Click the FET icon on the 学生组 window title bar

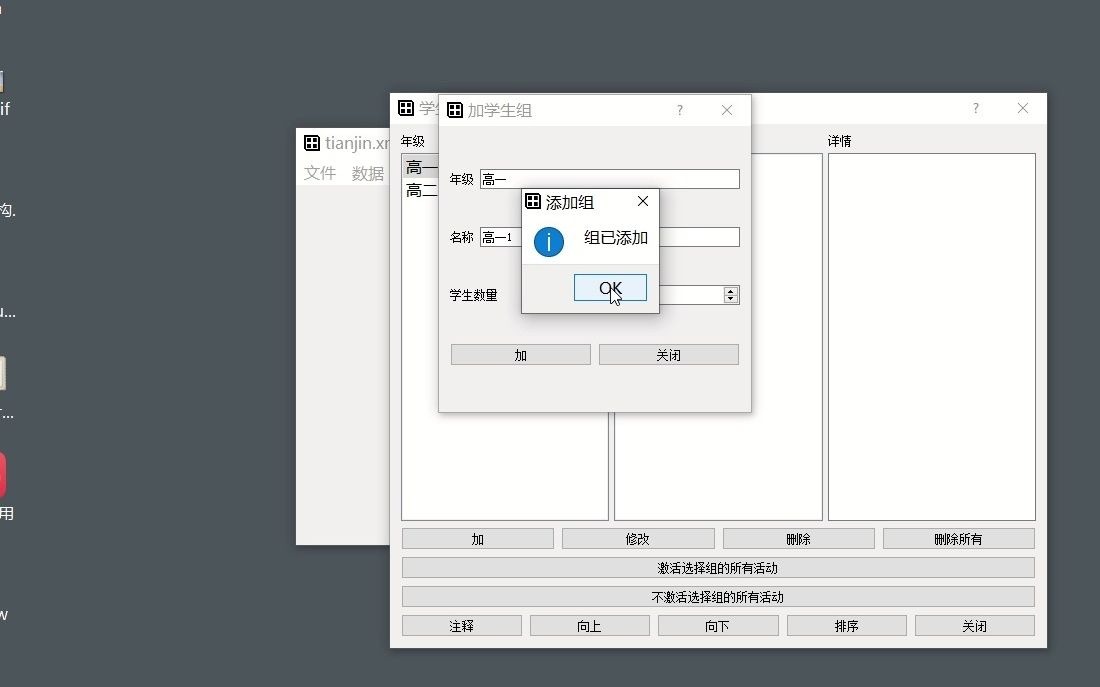406,108
